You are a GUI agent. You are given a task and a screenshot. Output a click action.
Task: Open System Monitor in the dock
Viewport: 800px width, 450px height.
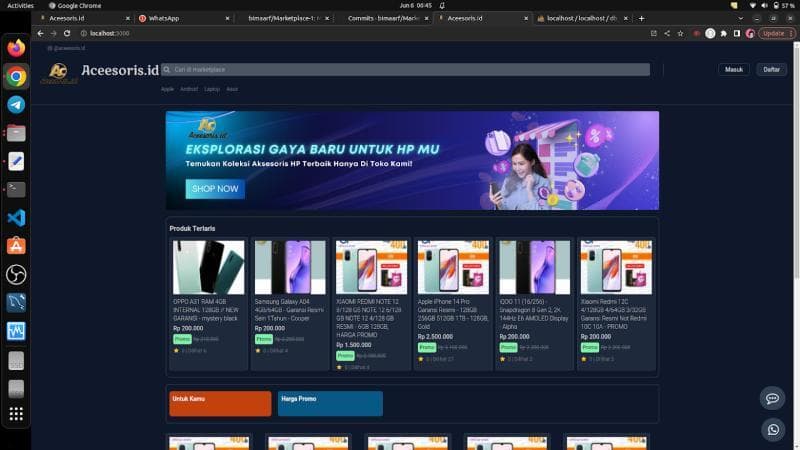pyautogui.click(x=16, y=331)
